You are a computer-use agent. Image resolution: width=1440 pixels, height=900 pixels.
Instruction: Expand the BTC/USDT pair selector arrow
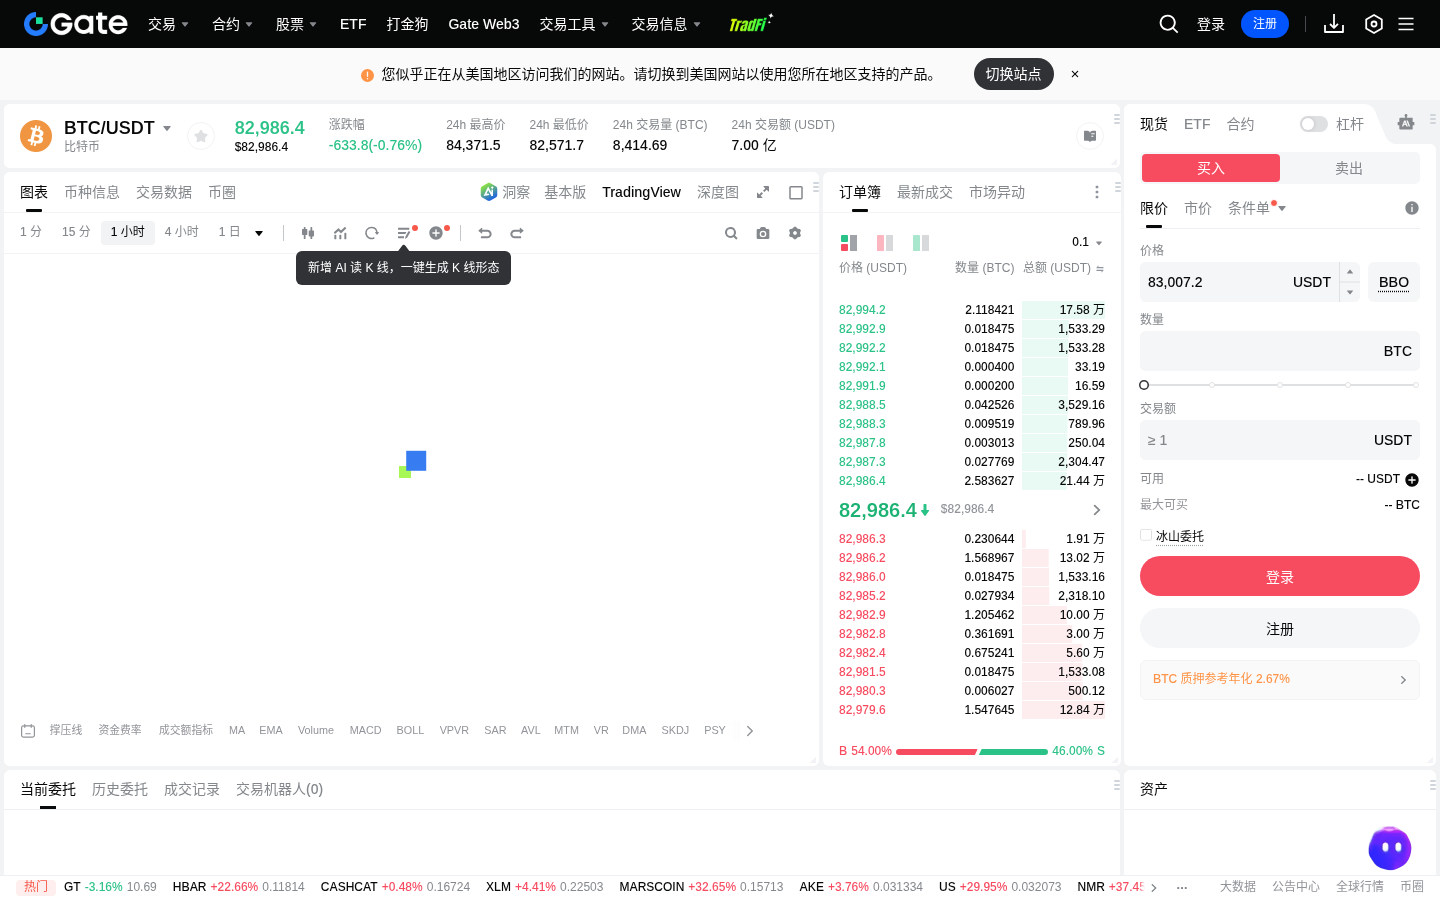(167, 128)
